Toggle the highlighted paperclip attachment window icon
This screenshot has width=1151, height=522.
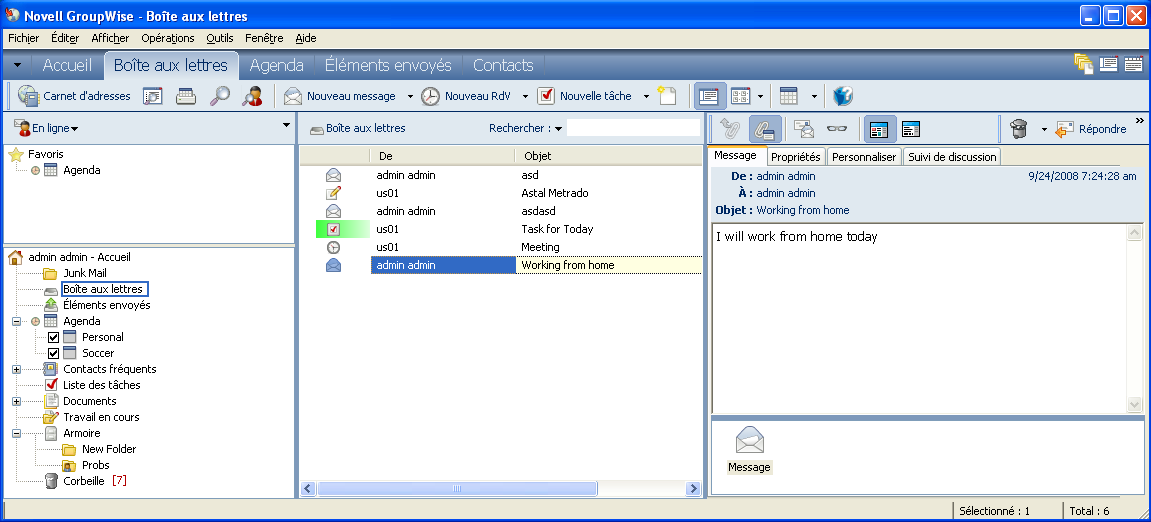[764, 129]
